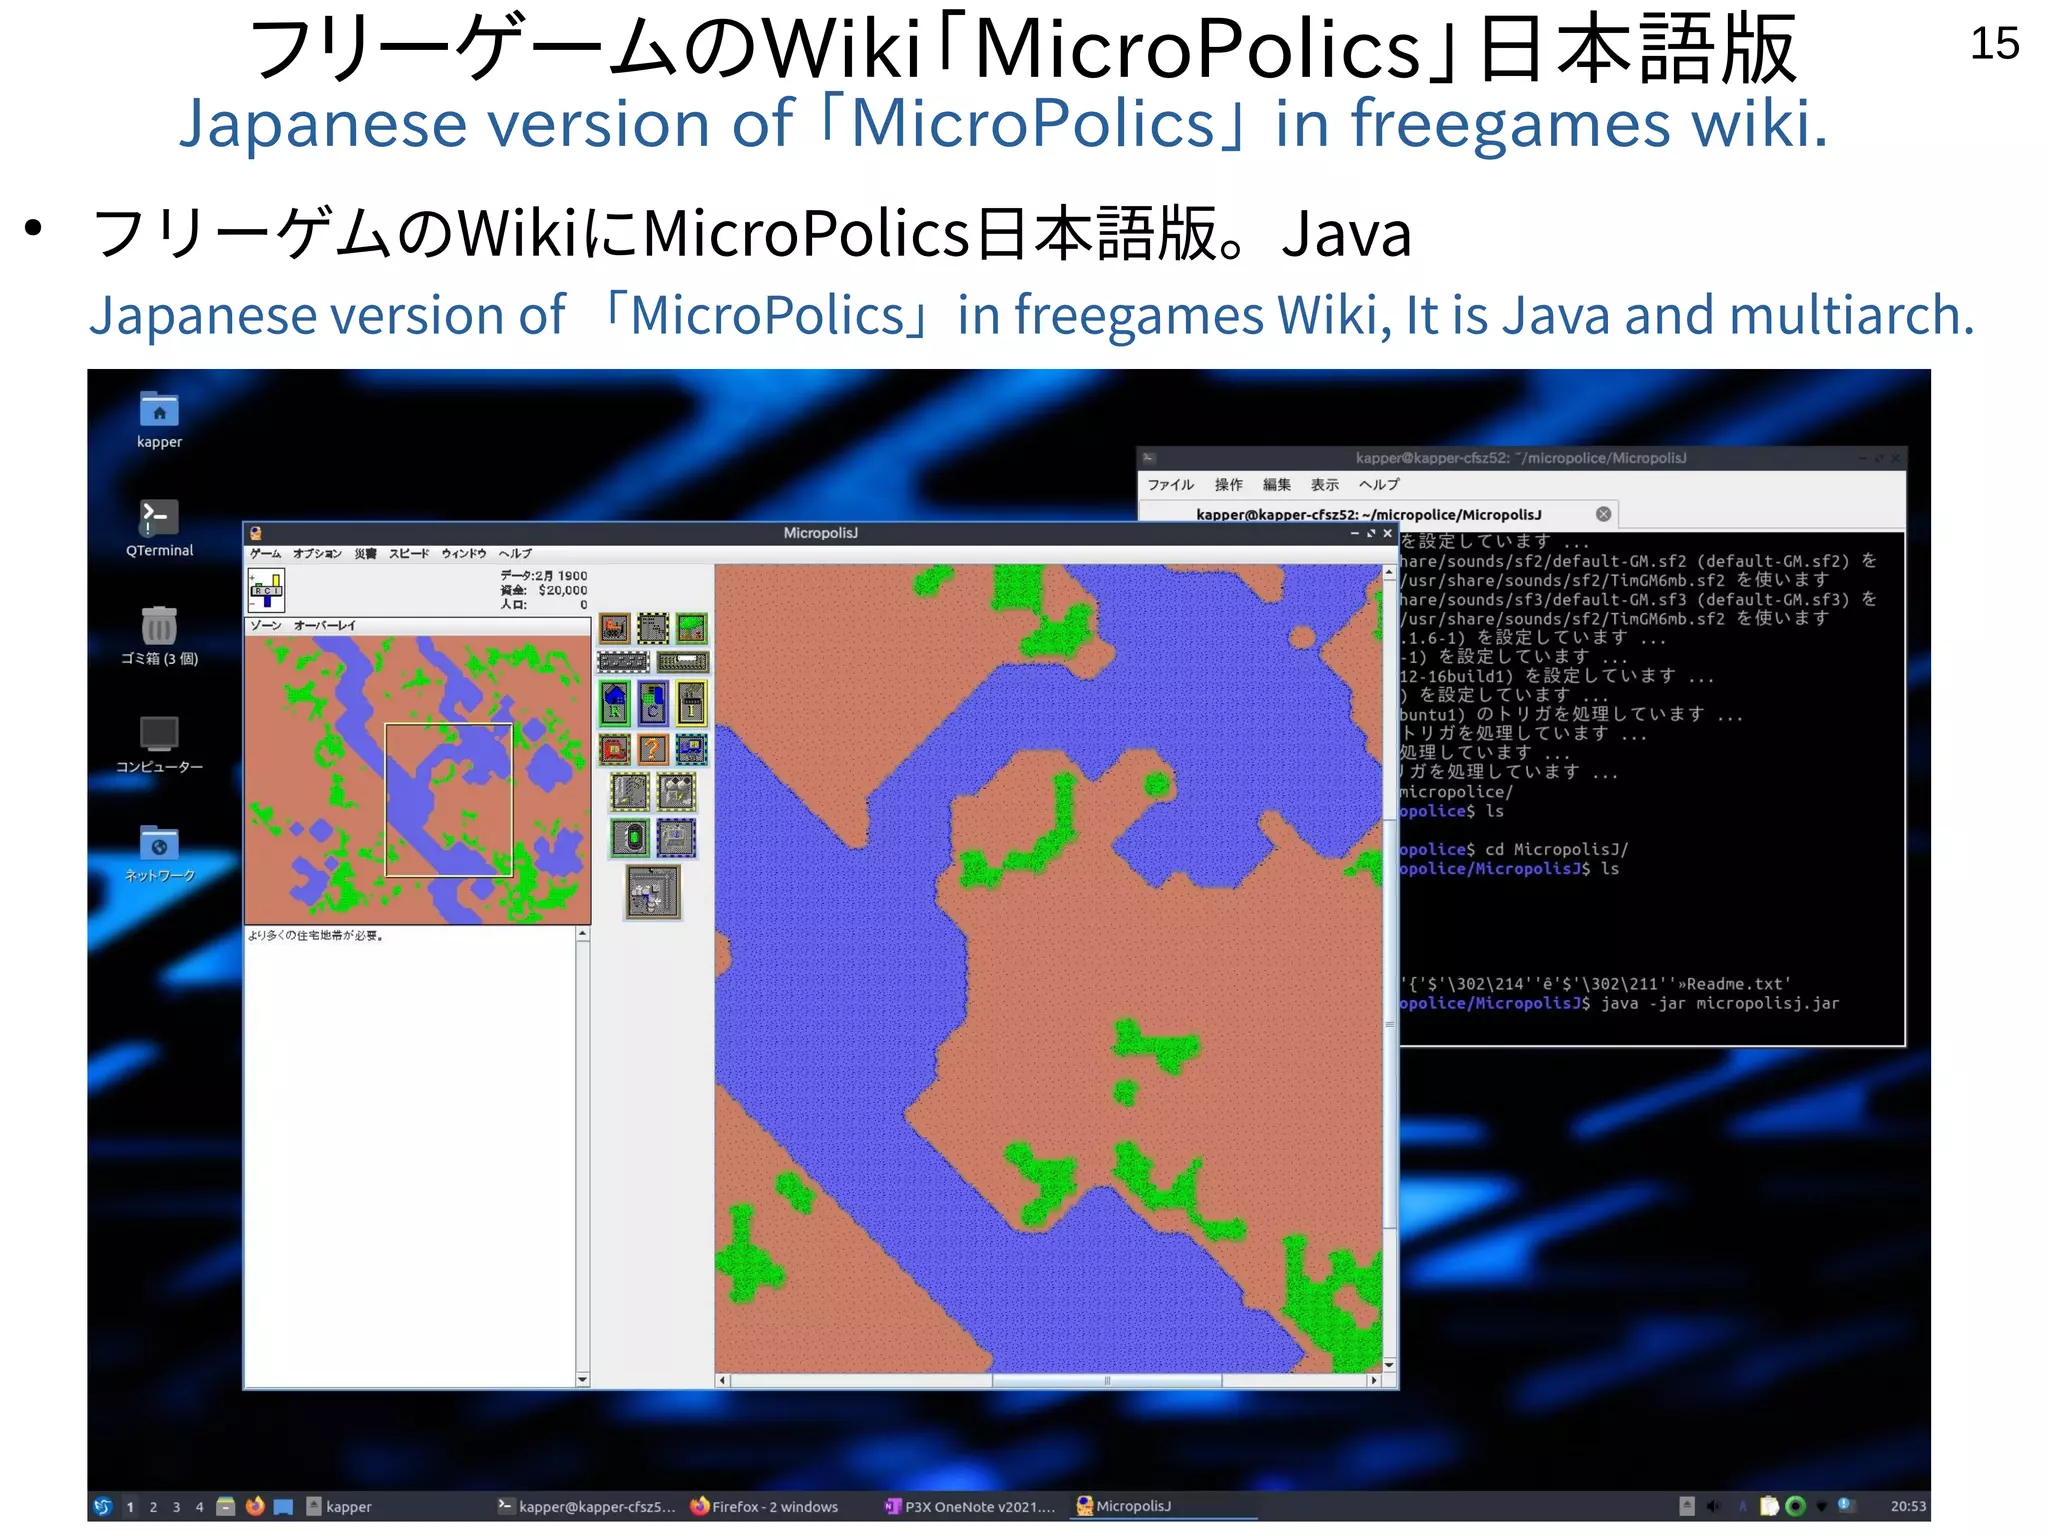The image size is (2048, 1536).
Task: Launch Firefox from the taskbar quick launcher
Action: (255, 1506)
